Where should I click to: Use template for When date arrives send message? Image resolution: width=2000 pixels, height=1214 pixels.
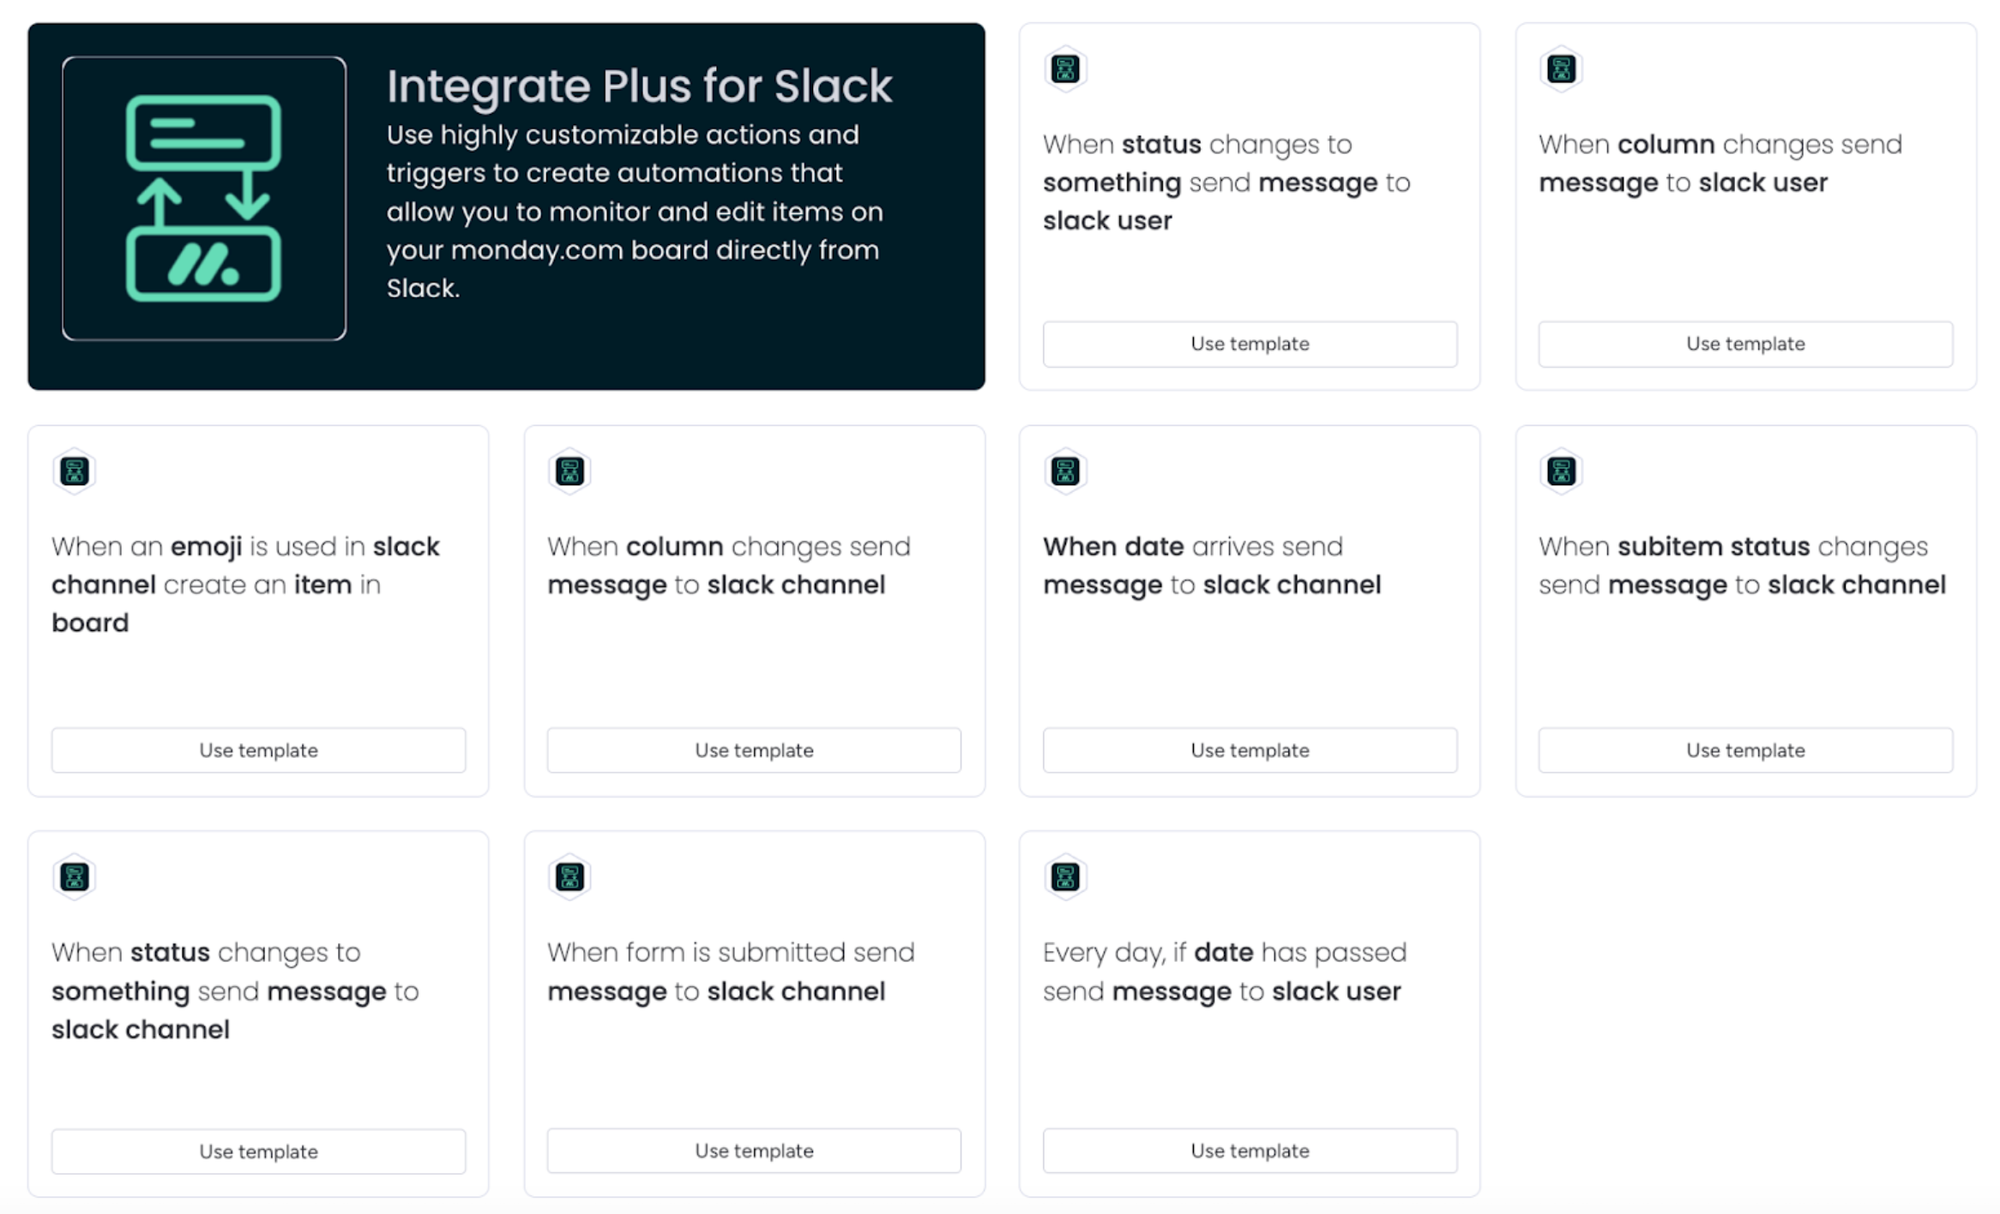pyautogui.click(x=1250, y=750)
